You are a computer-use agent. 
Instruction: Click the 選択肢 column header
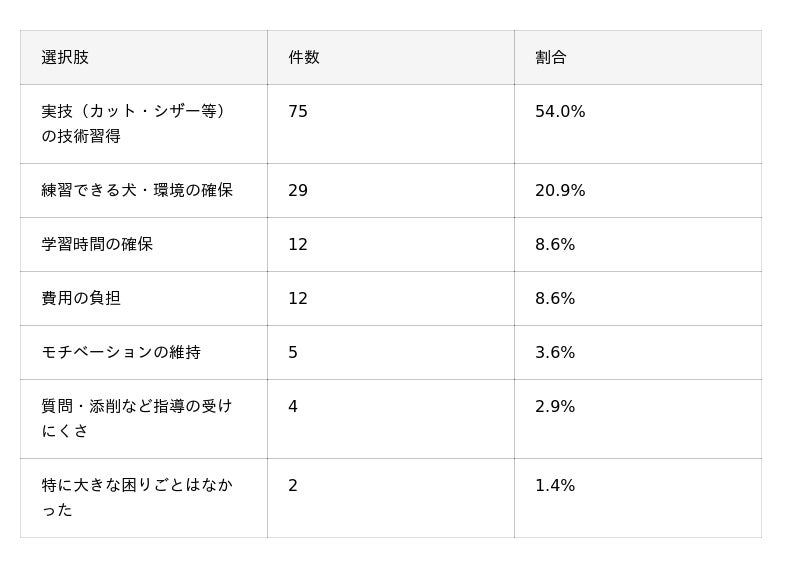point(144,57)
